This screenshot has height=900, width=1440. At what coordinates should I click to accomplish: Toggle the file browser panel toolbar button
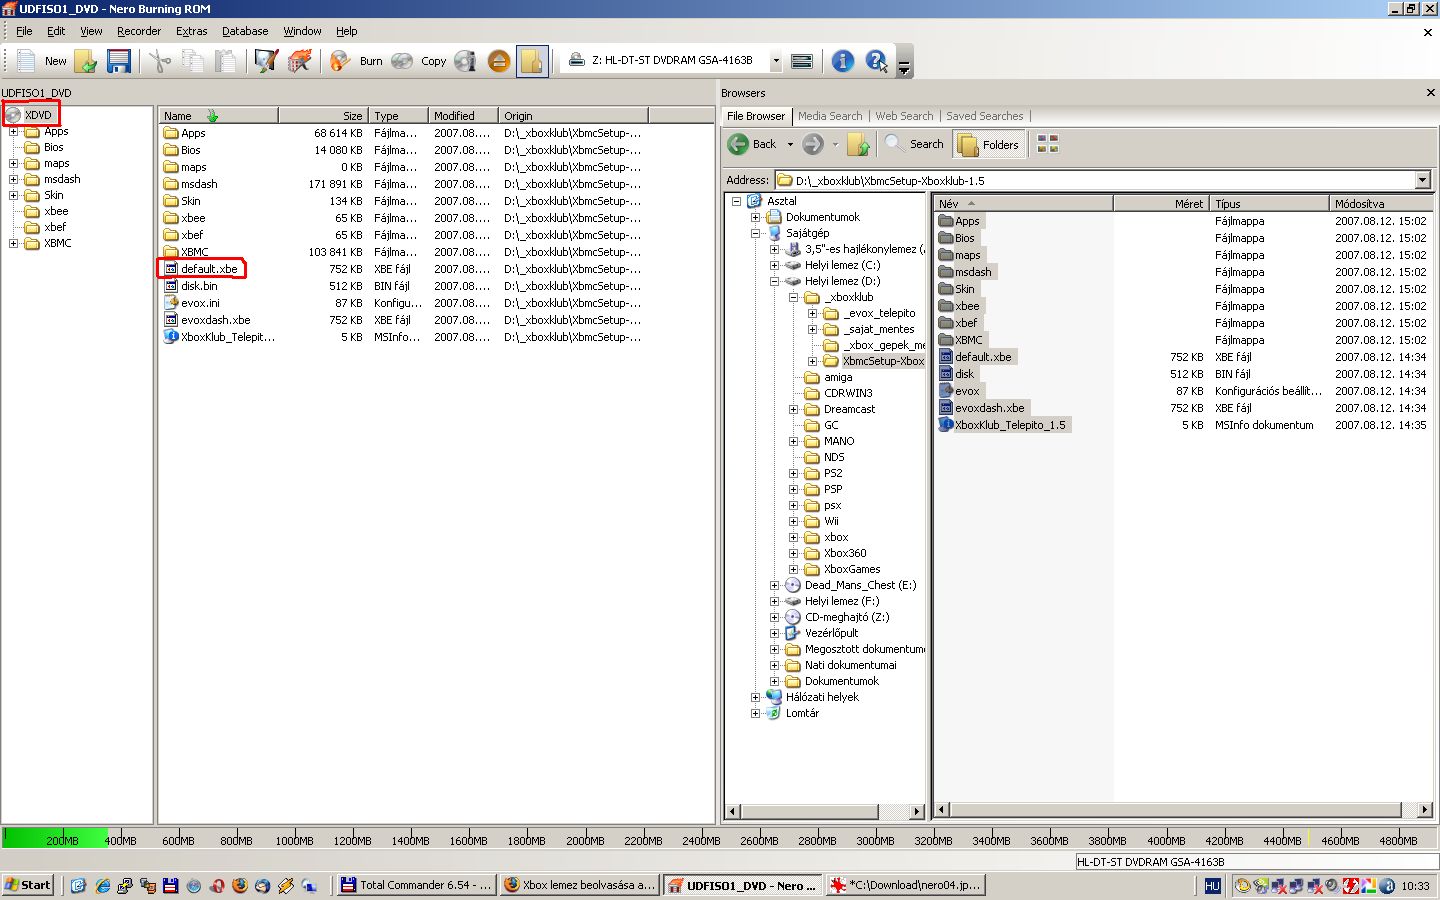tap(531, 61)
